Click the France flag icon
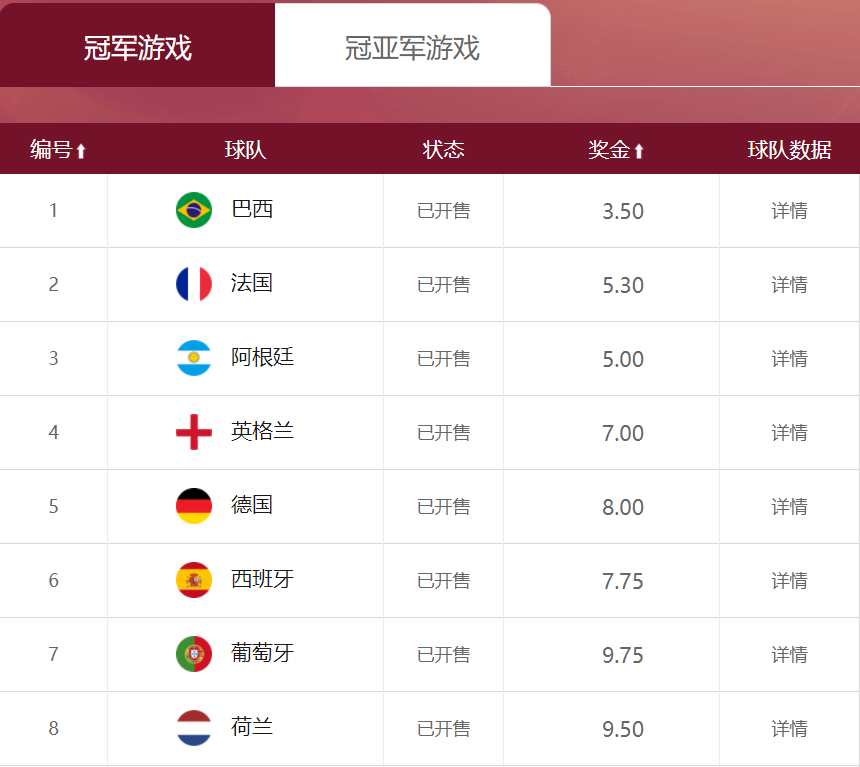This screenshot has width=860, height=767. click(x=194, y=284)
